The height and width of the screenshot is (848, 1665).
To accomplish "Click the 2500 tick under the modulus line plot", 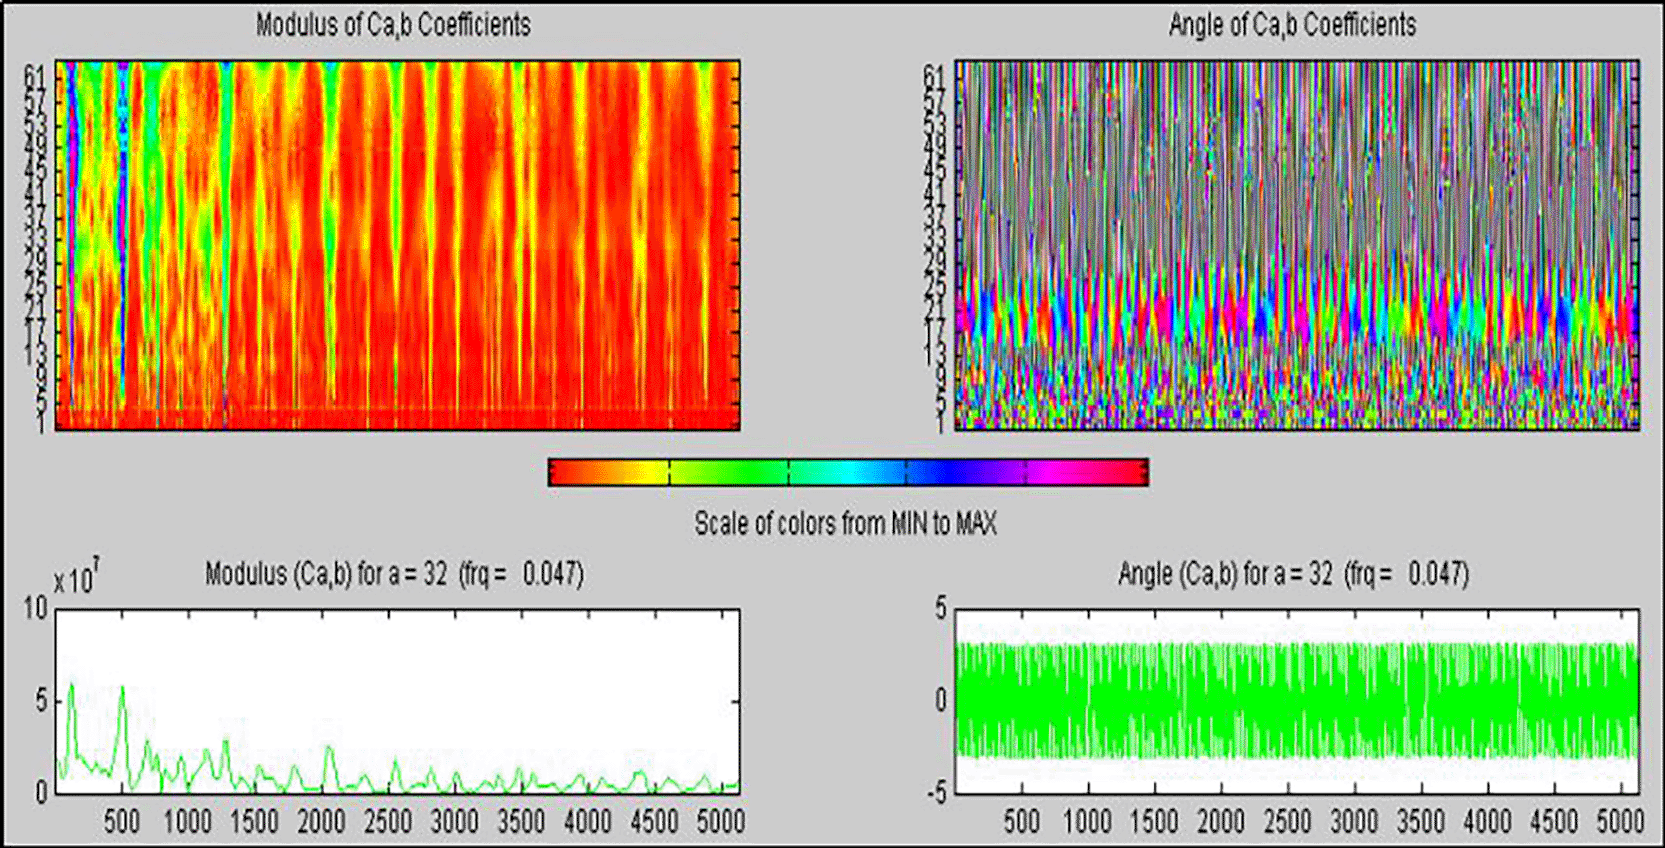I will coord(387,822).
